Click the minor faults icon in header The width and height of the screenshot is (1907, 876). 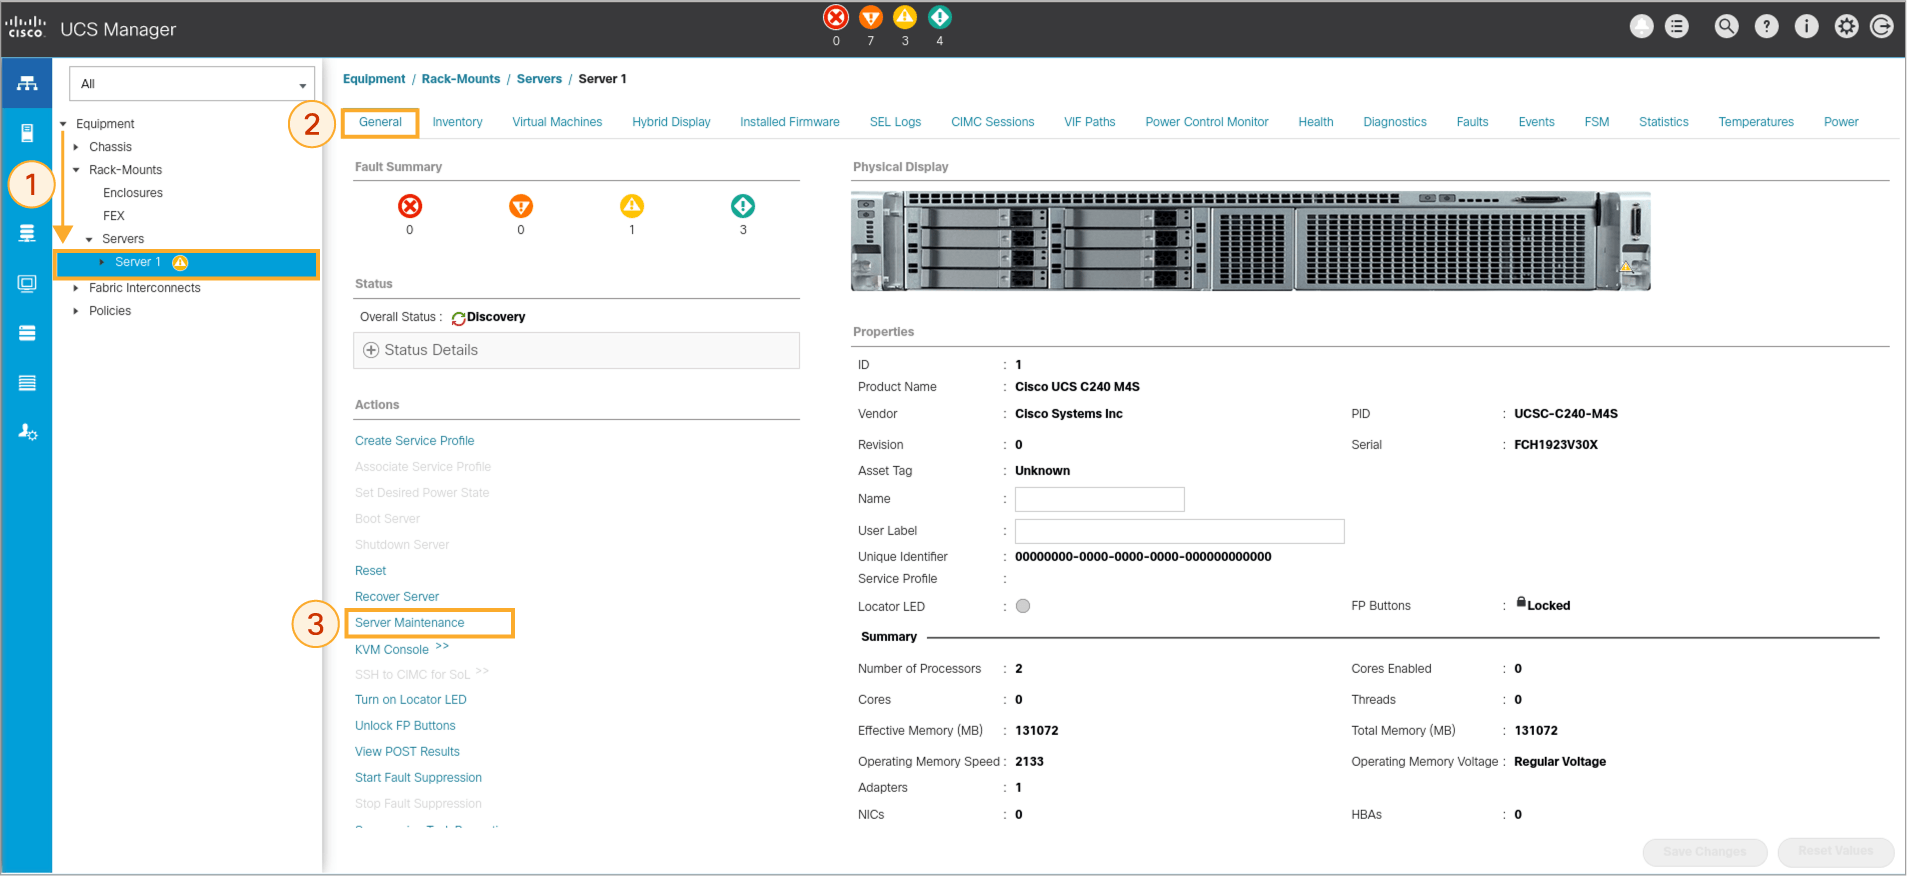(x=905, y=17)
